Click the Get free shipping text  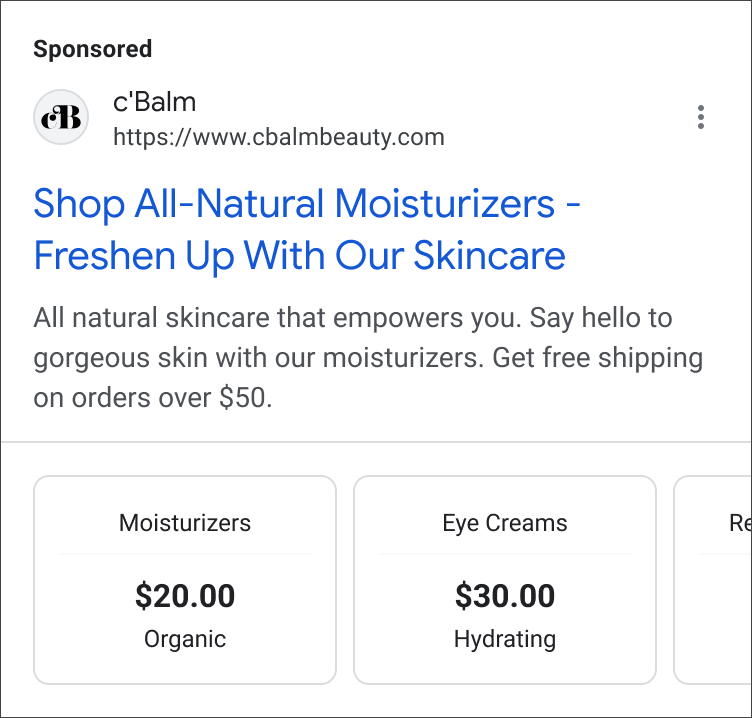pos(598,358)
